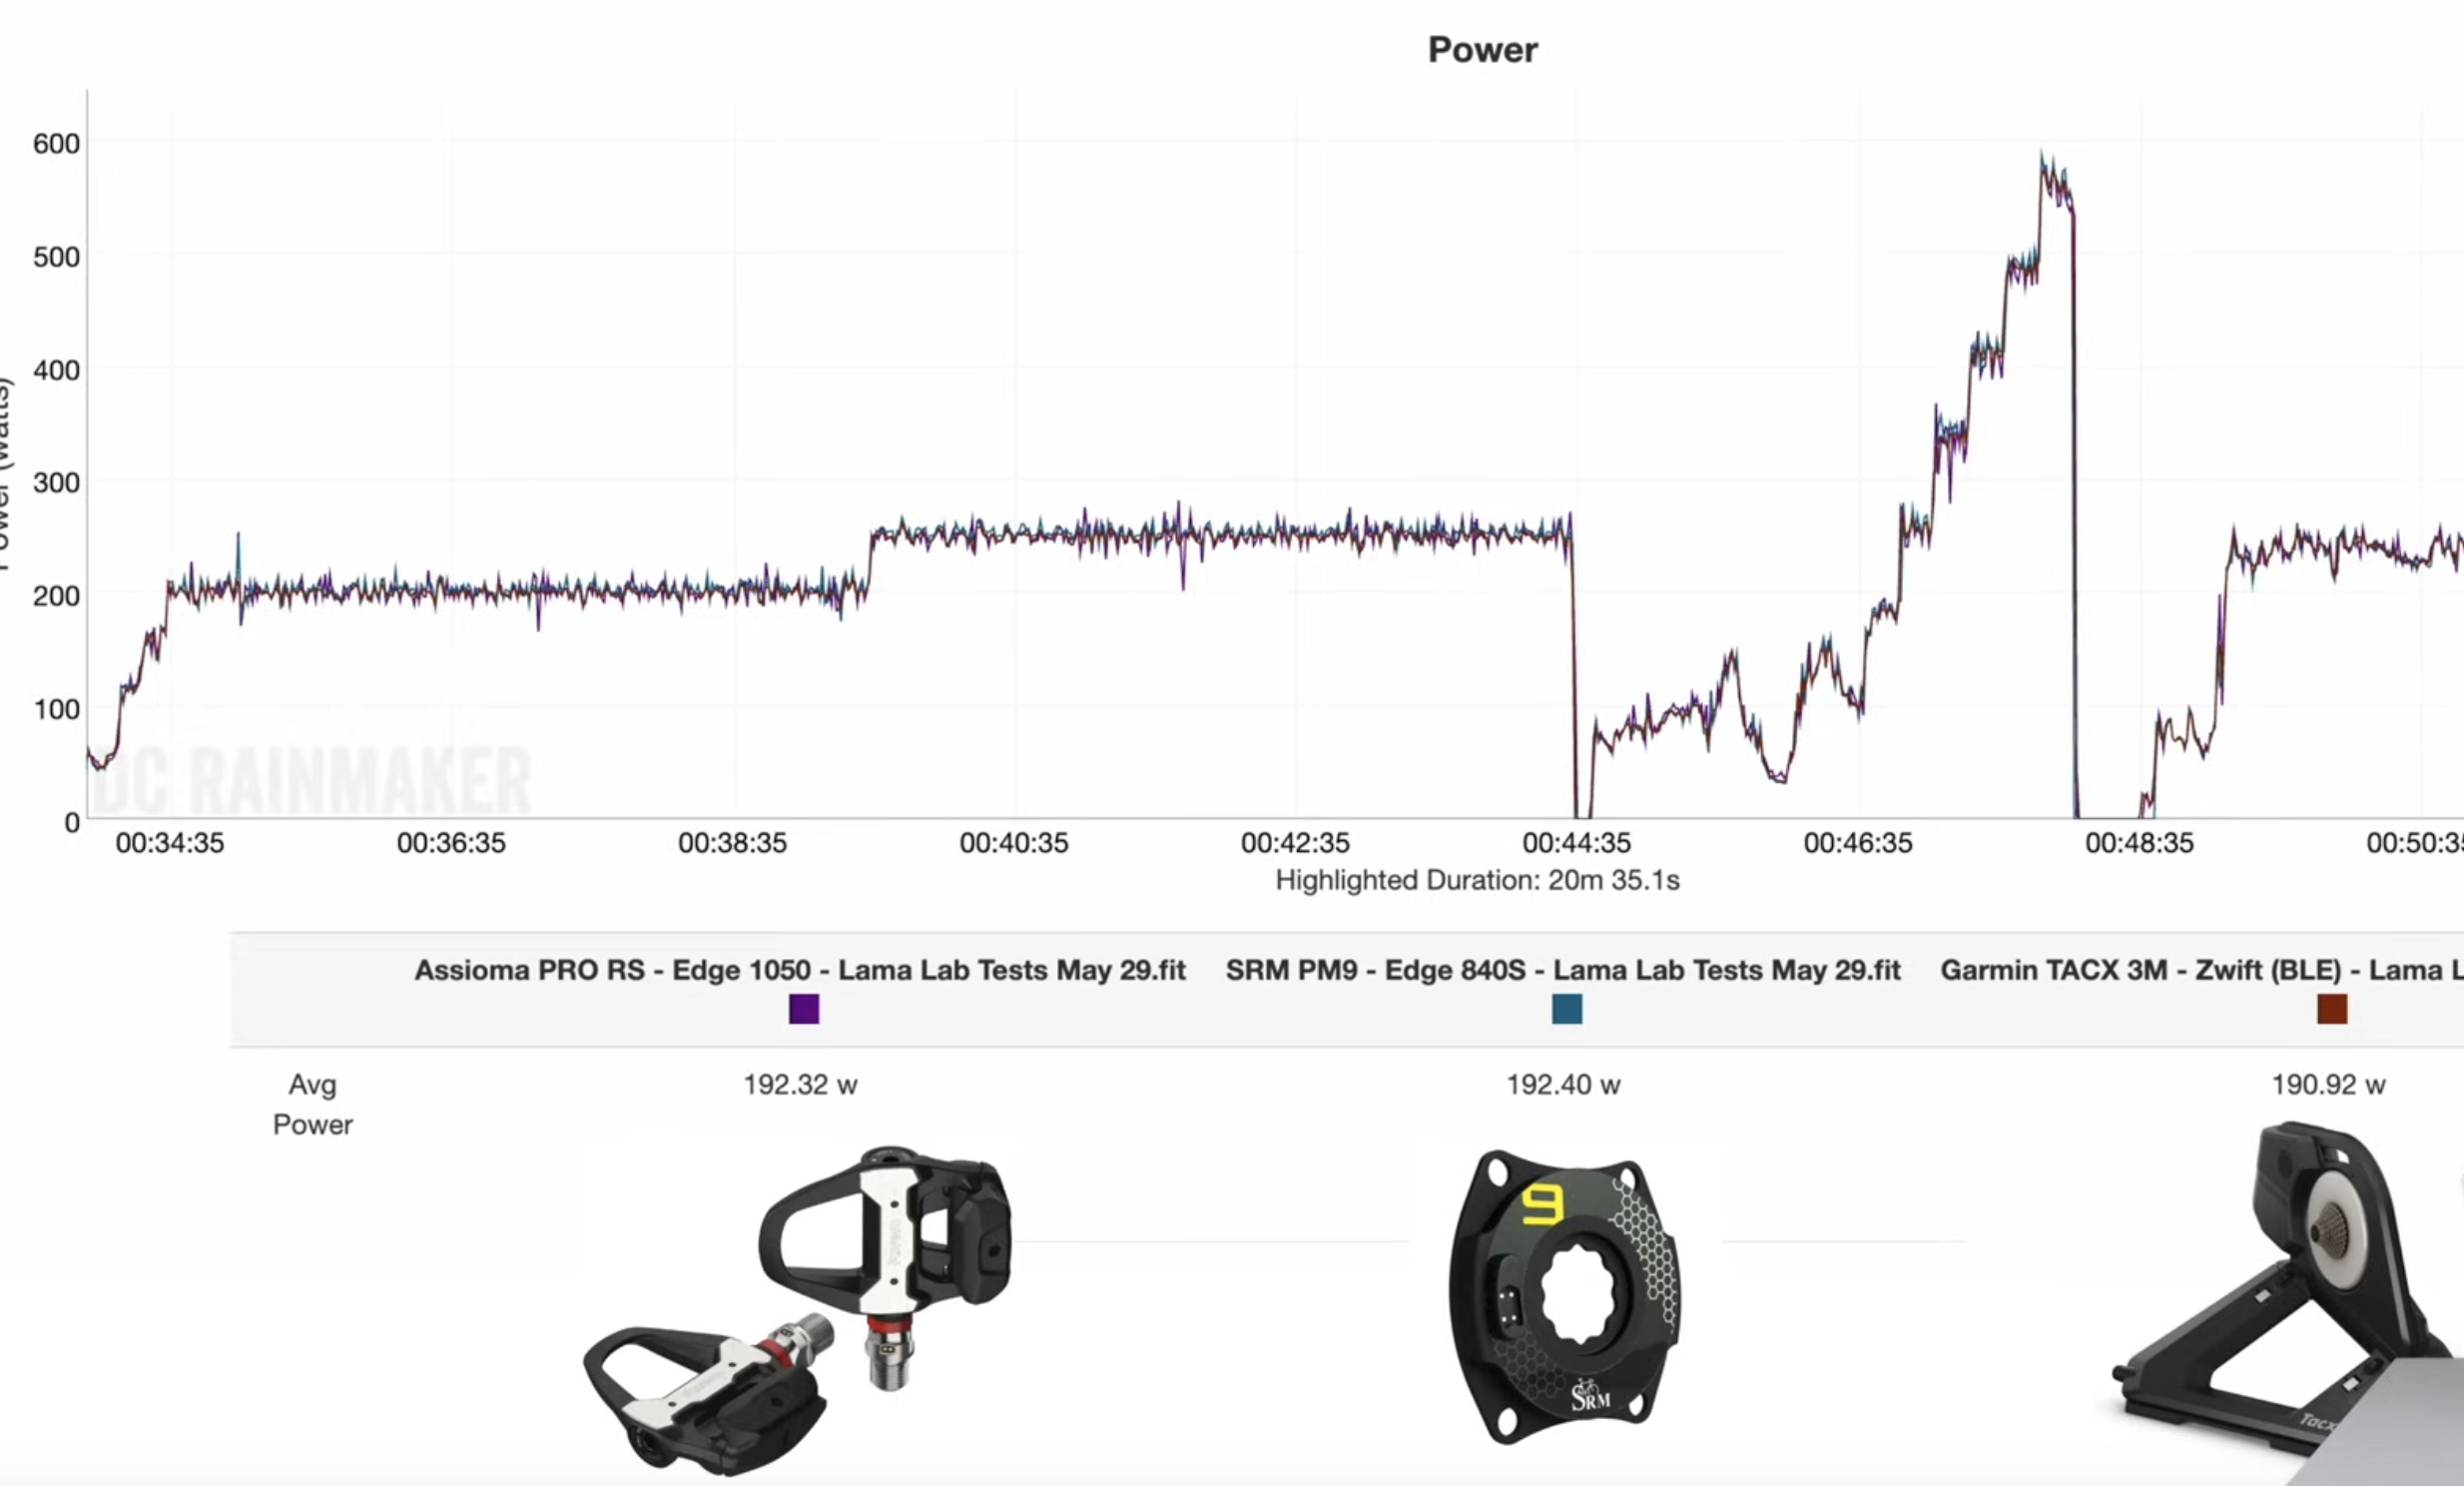Click the 00:40:35 time axis label
Screen dimensions: 2464x1486
1013,843
